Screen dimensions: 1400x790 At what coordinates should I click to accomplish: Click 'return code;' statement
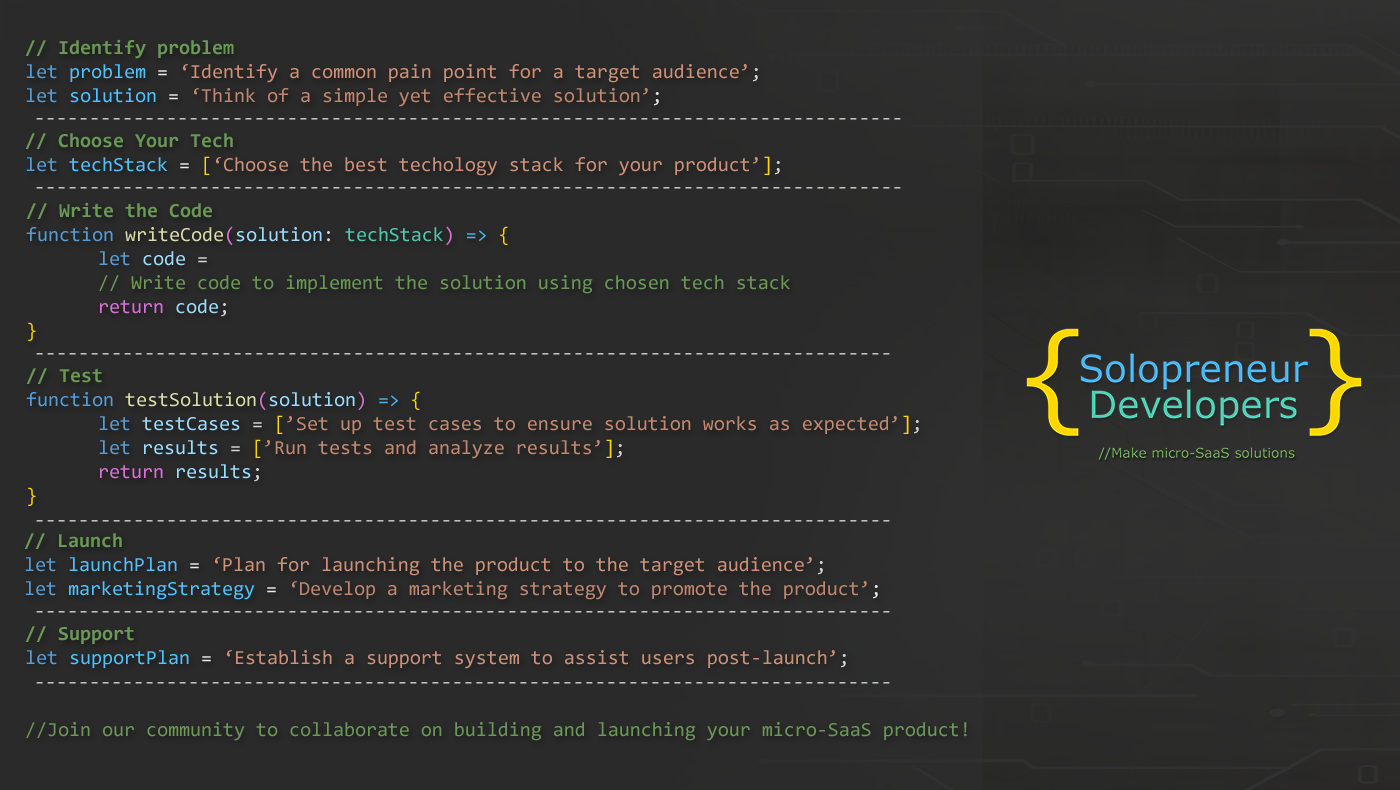click(163, 307)
